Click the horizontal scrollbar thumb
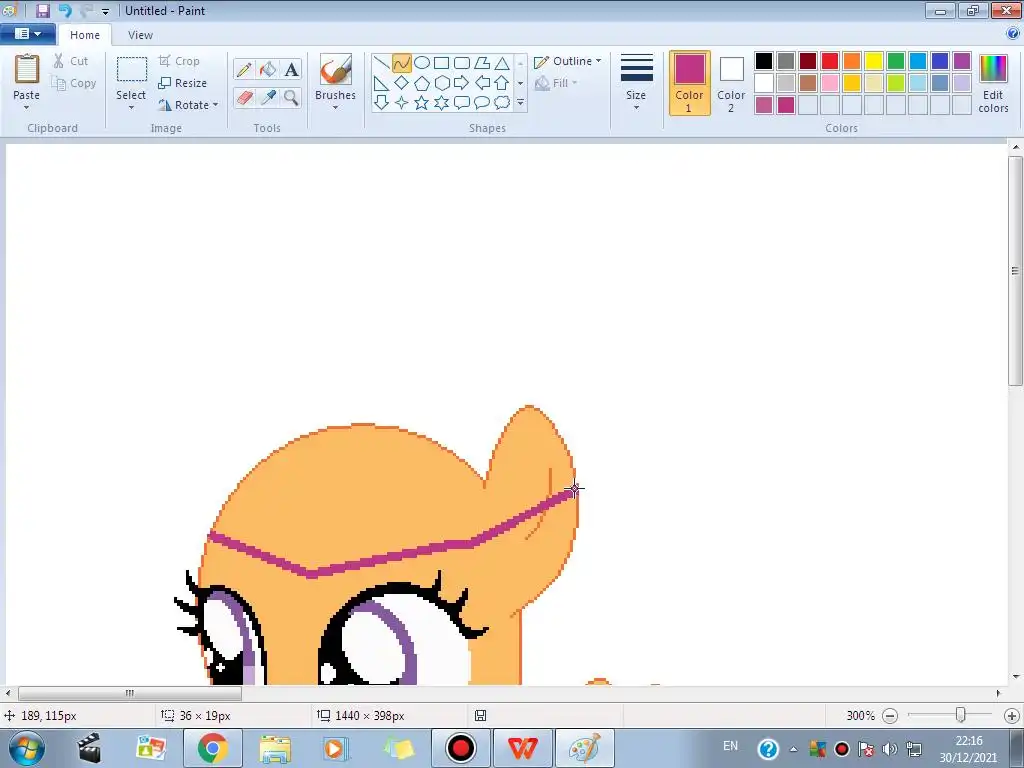The height and width of the screenshot is (768, 1024). (130, 693)
